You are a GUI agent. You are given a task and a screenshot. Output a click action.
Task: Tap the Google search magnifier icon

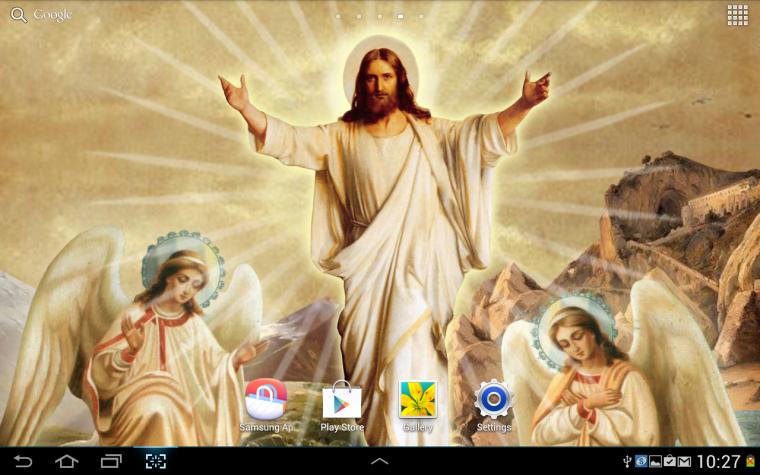pyautogui.click(x=18, y=15)
